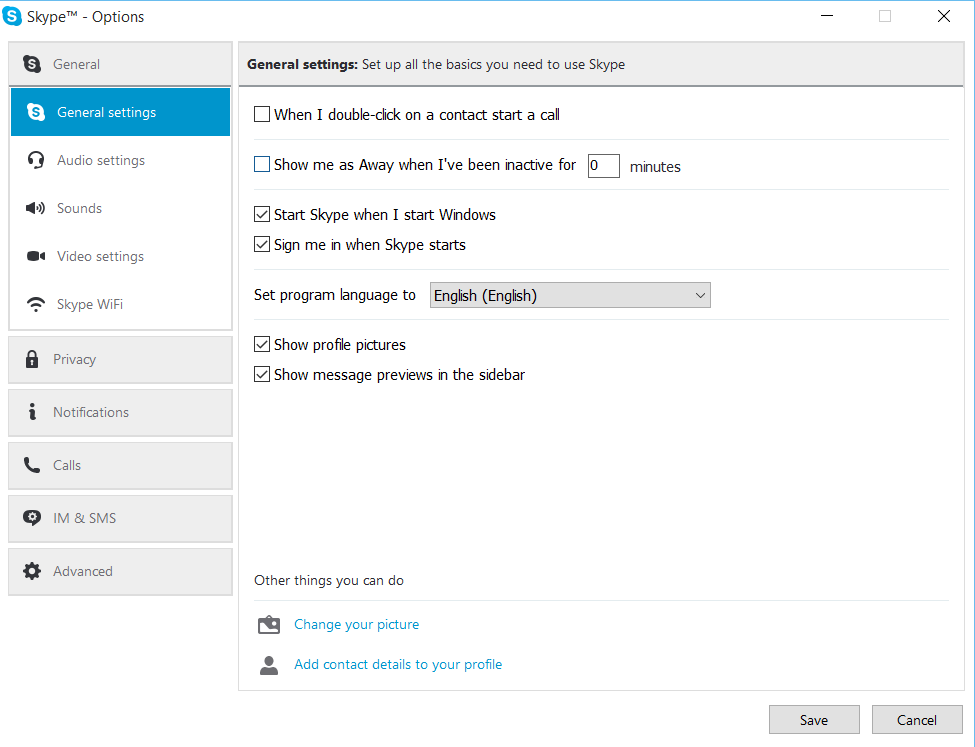Click the speaker icon next to Sounds
Screen dimensions: 975x747
point(36,208)
